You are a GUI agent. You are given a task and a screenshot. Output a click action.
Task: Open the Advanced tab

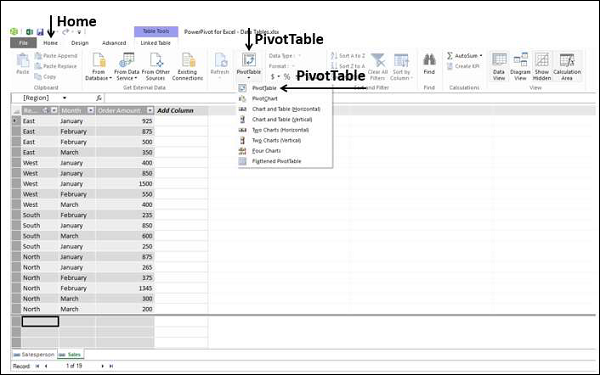(x=114, y=43)
